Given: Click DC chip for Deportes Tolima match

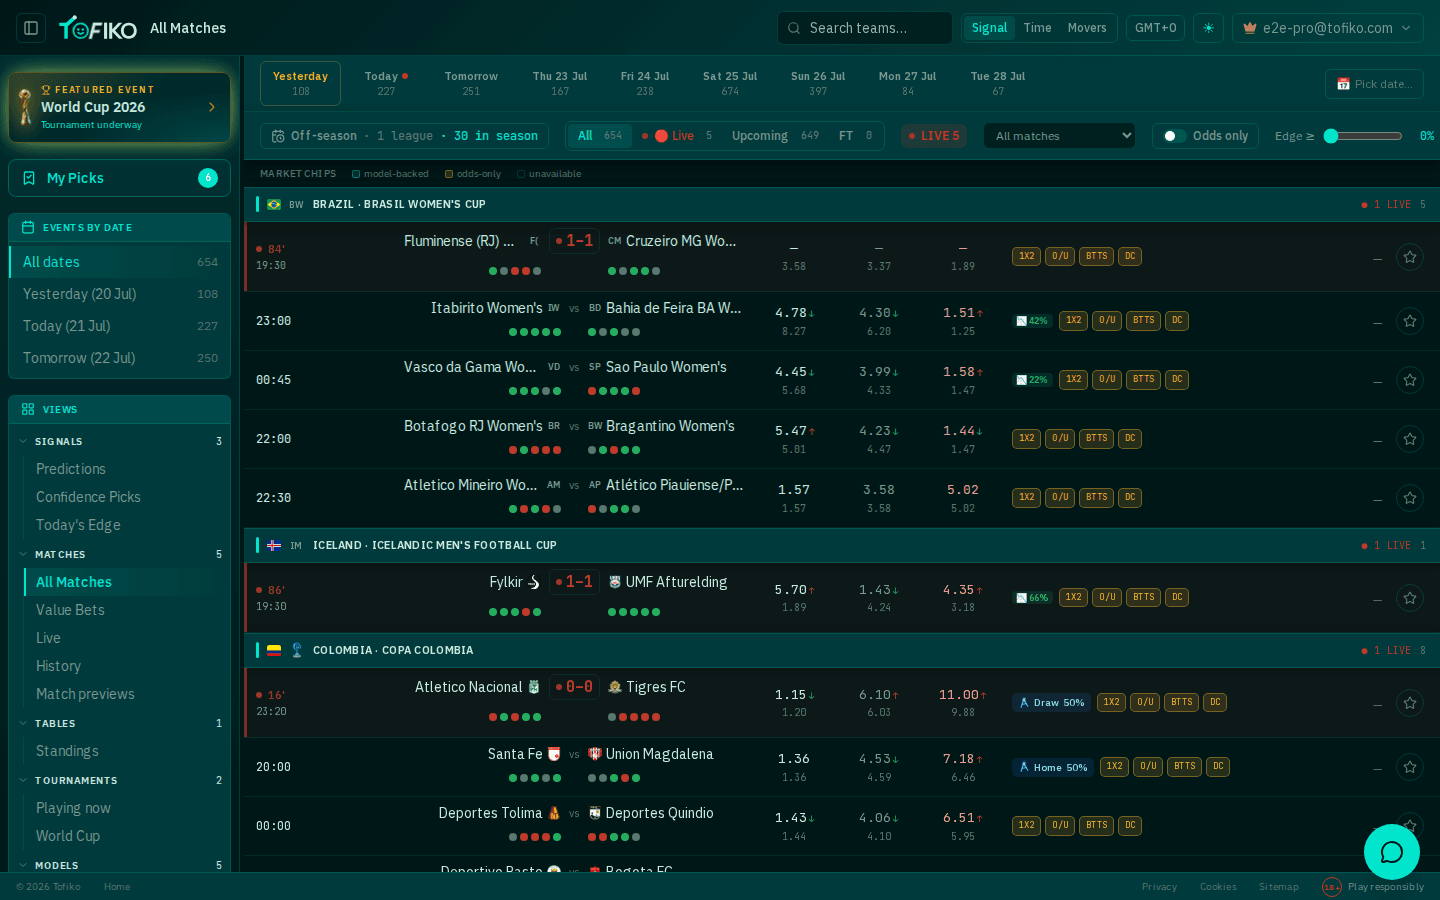Looking at the screenshot, I should pos(1130,826).
